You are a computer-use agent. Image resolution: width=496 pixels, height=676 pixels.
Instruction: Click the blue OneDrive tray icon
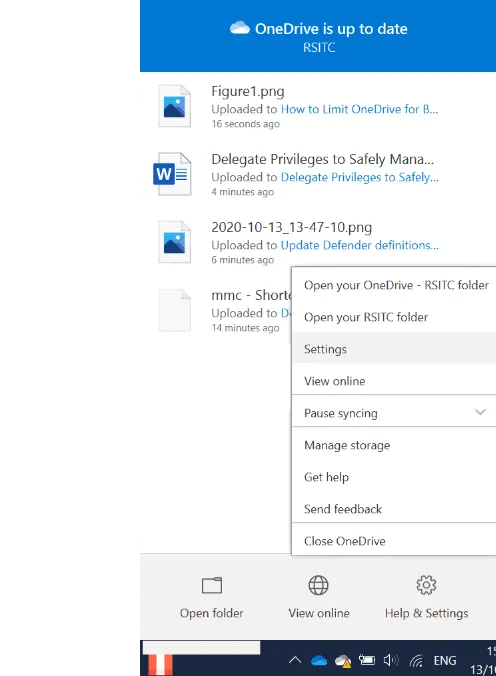(x=319, y=660)
